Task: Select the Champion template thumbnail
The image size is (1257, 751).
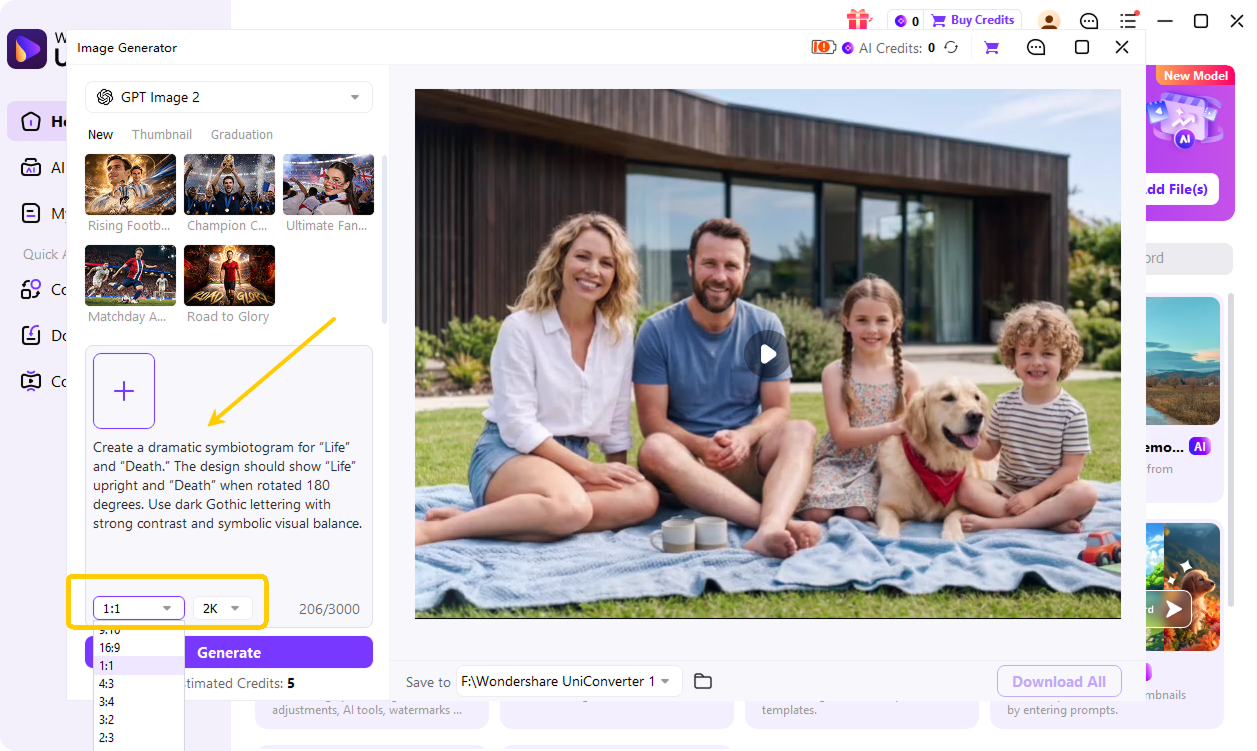Action: pyautogui.click(x=229, y=184)
